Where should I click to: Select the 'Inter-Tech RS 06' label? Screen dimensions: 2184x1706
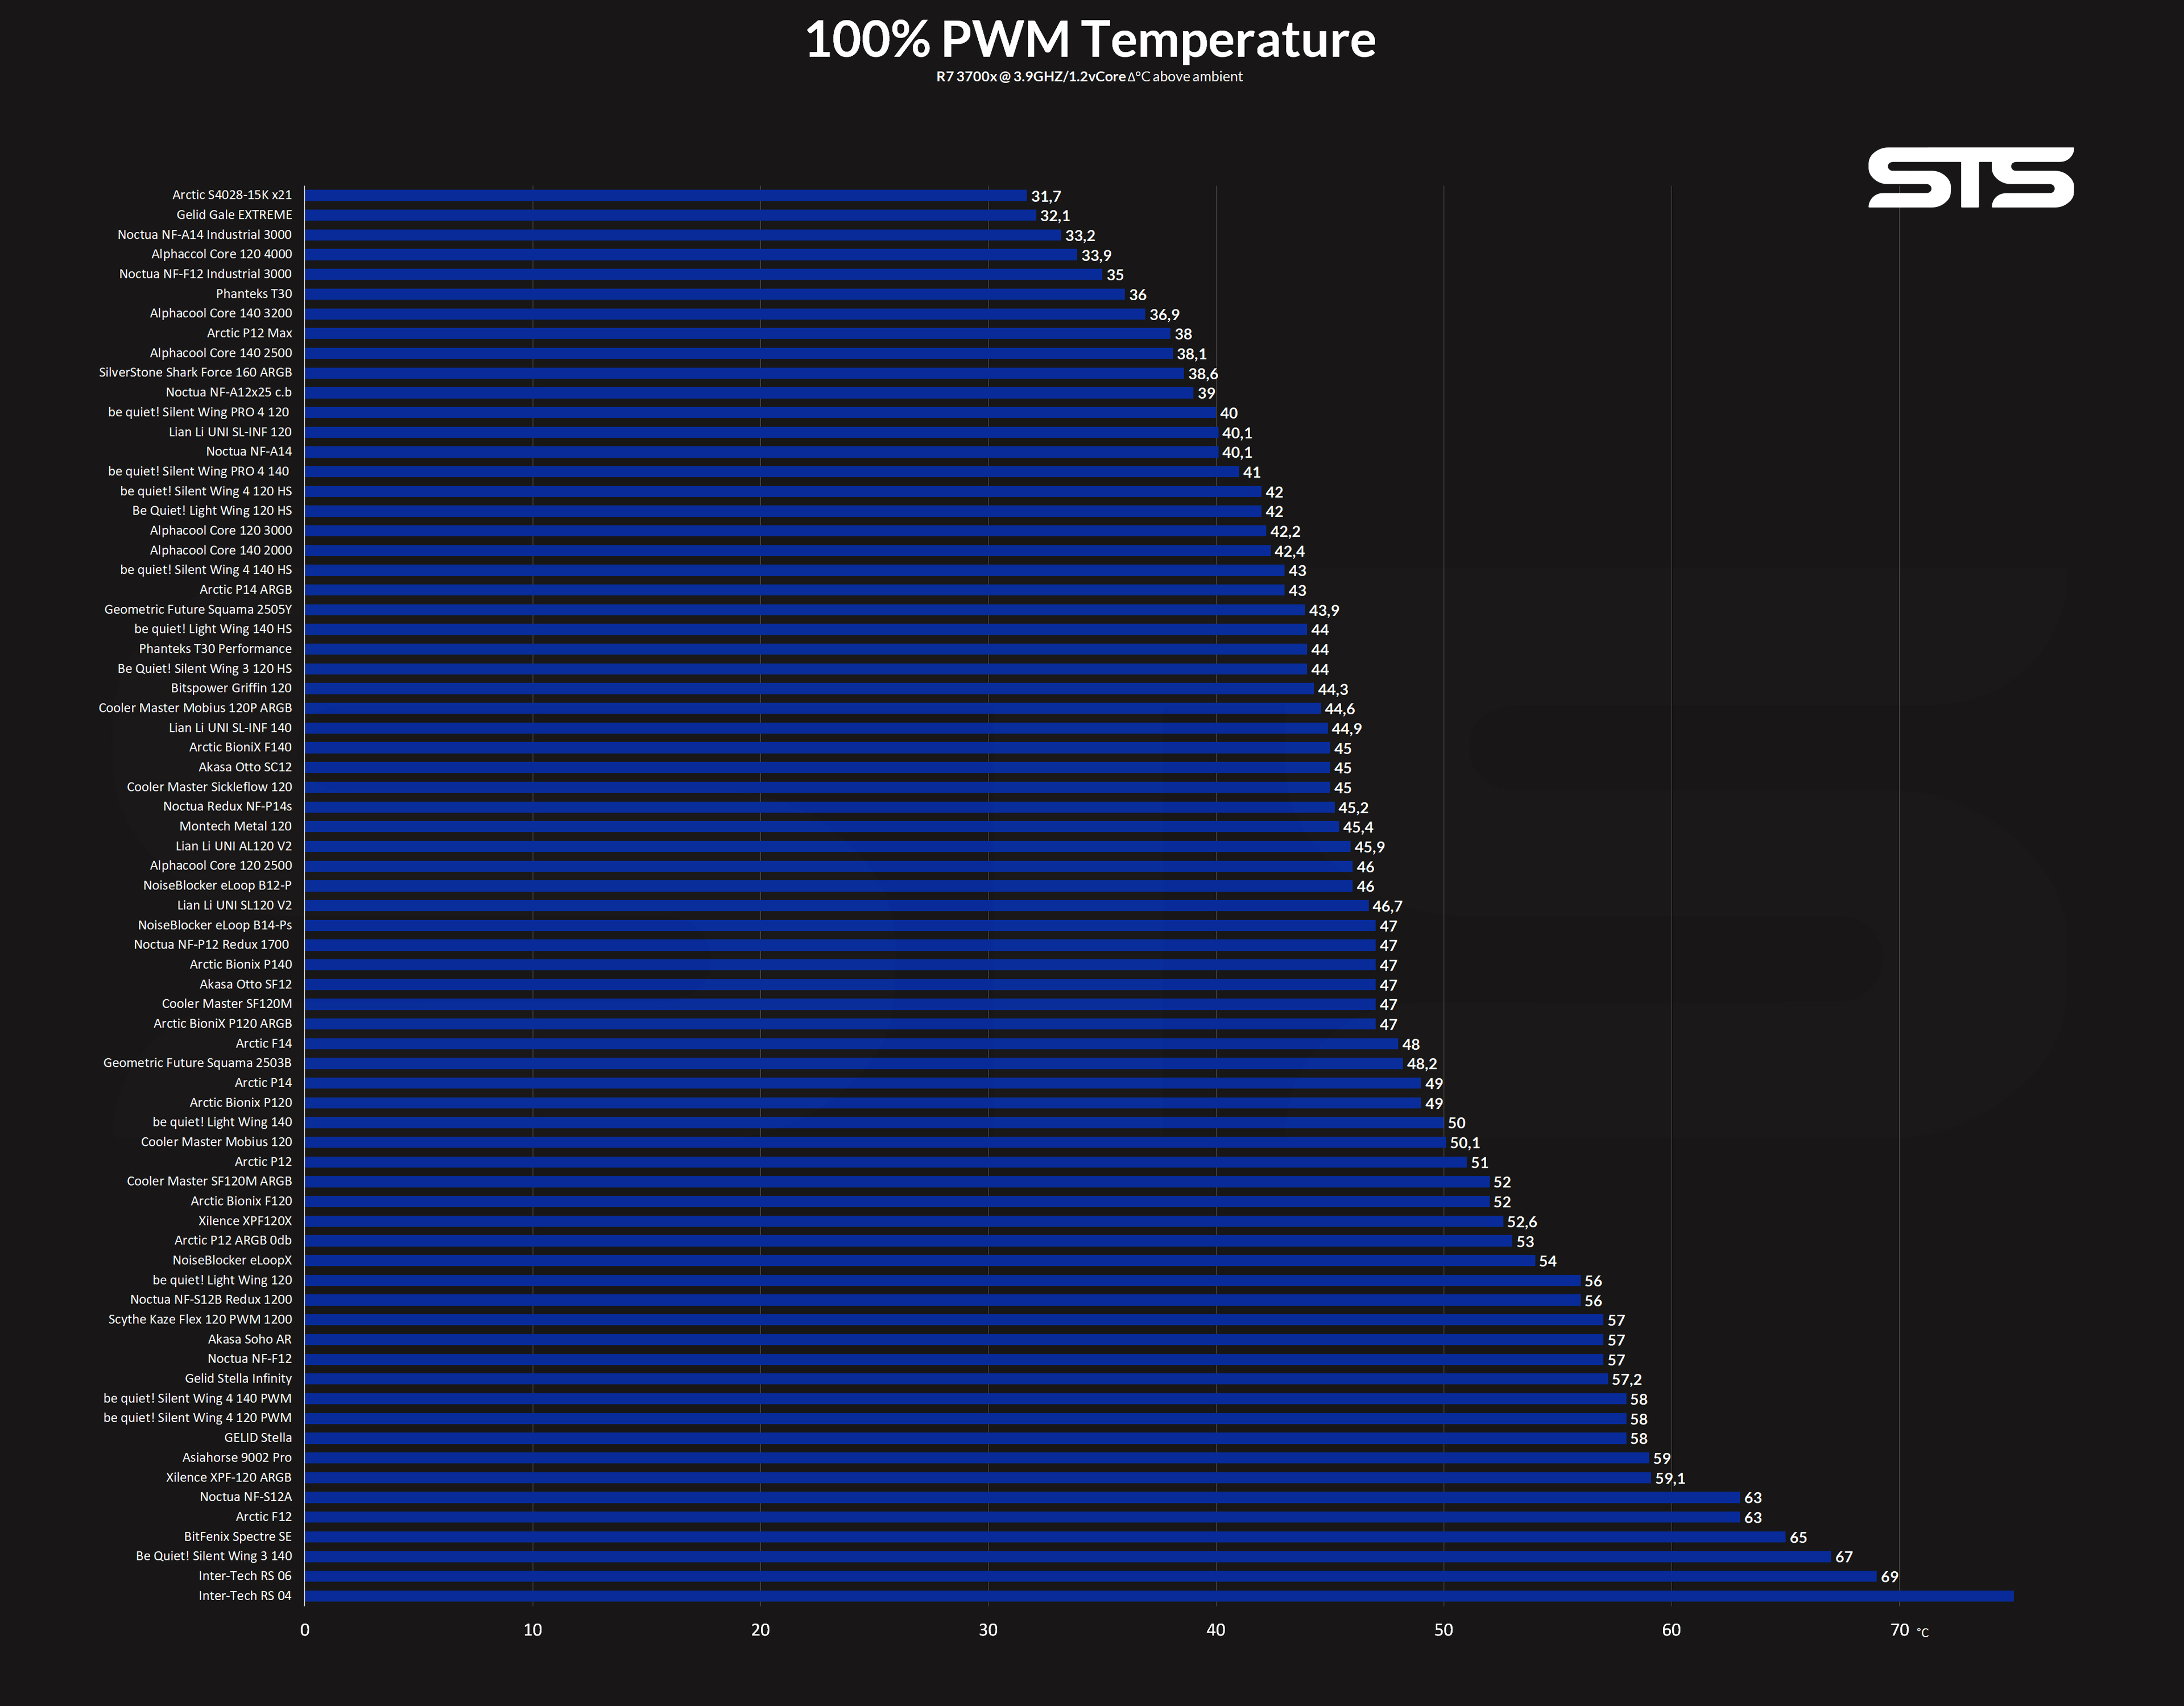coord(245,1577)
